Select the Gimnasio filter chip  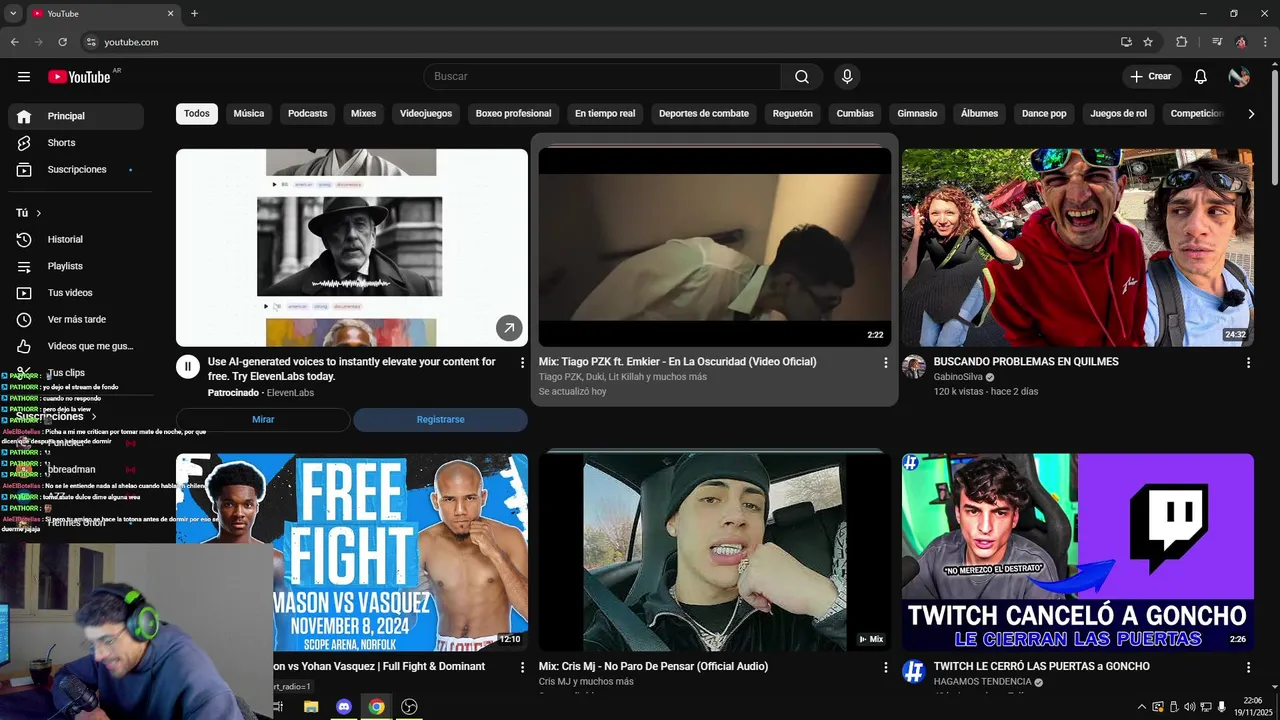[917, 114]
